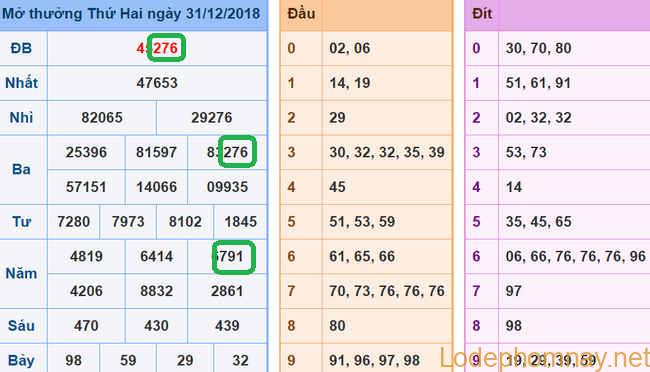Select the Nhất prize number 47653
Screen dimensions: 650x372
[157, 83]
